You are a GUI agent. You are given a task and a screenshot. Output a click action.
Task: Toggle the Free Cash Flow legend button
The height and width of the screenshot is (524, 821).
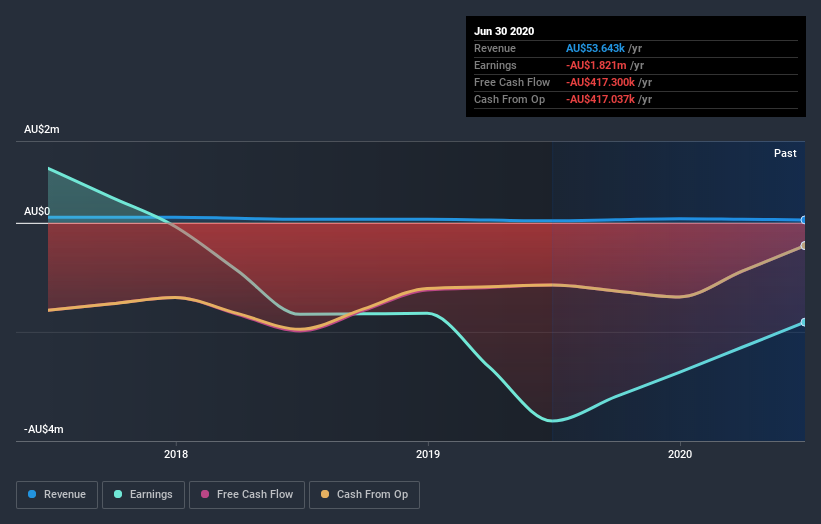pyautogui.click(x=247, y=495)
